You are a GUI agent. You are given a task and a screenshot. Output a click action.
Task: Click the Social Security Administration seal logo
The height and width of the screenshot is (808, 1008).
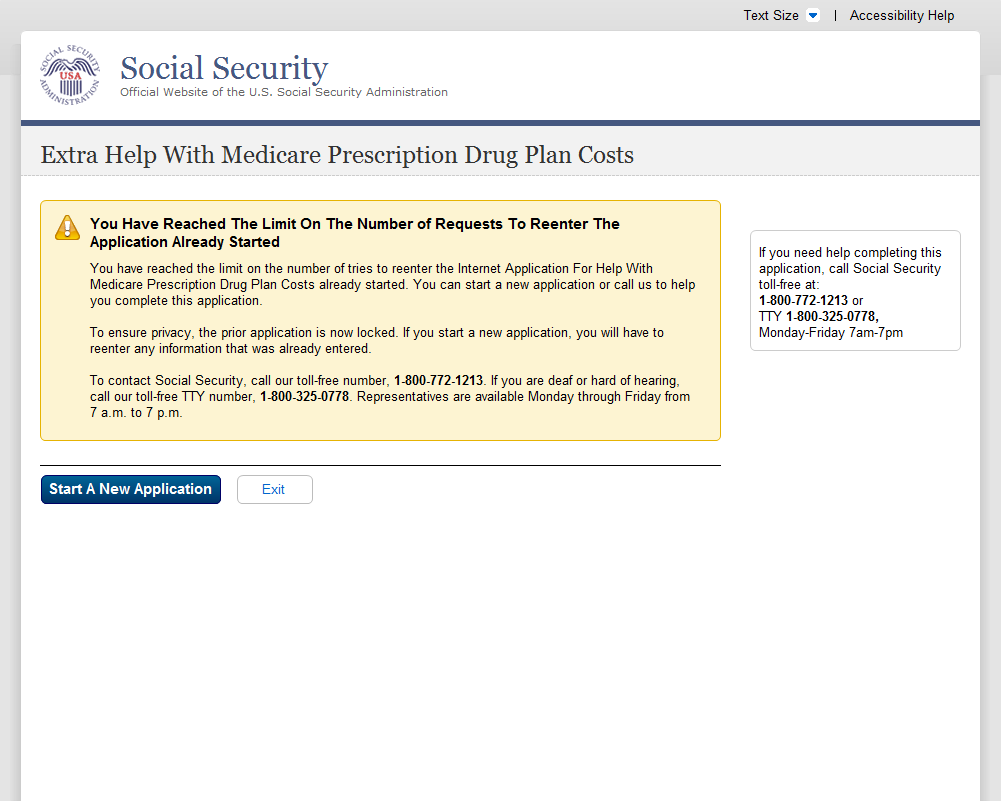coord(70,76)
